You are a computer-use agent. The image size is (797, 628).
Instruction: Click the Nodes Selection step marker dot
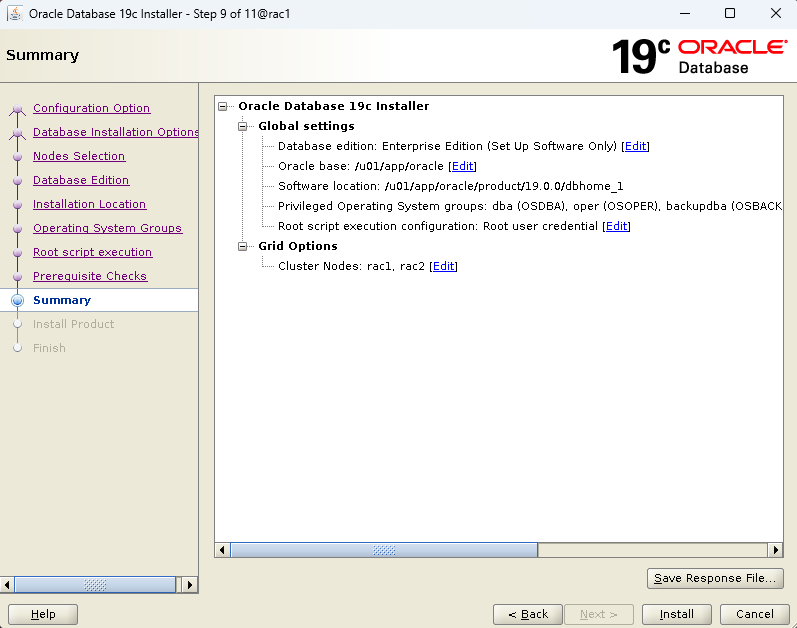point(17,156)
